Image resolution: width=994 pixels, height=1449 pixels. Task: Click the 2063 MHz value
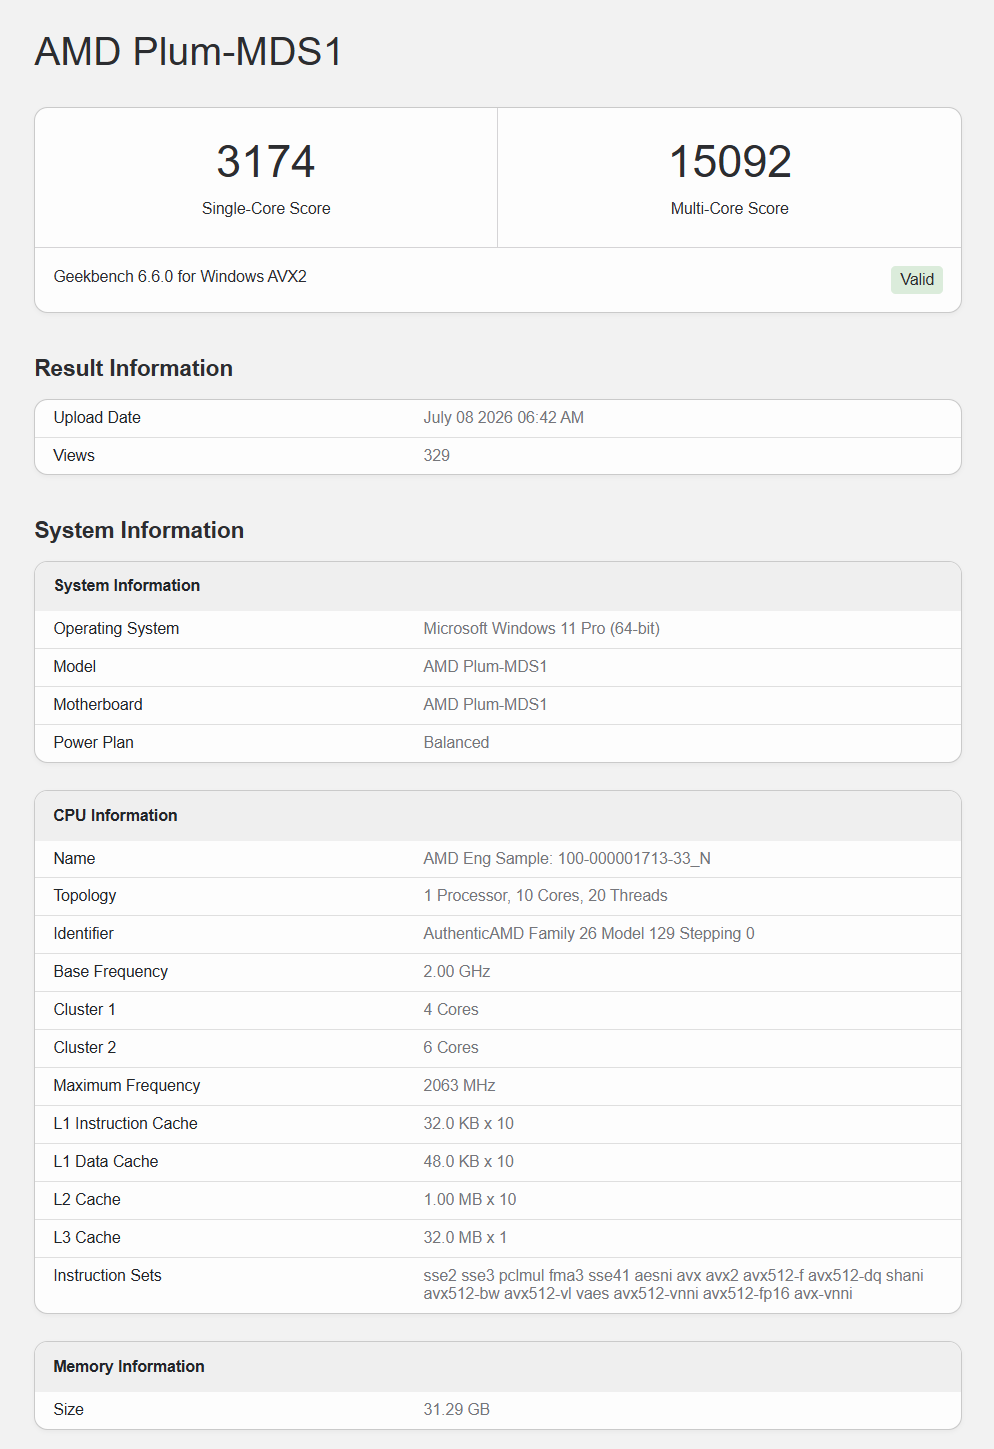pyautogui.click(x=459, y=1085)
